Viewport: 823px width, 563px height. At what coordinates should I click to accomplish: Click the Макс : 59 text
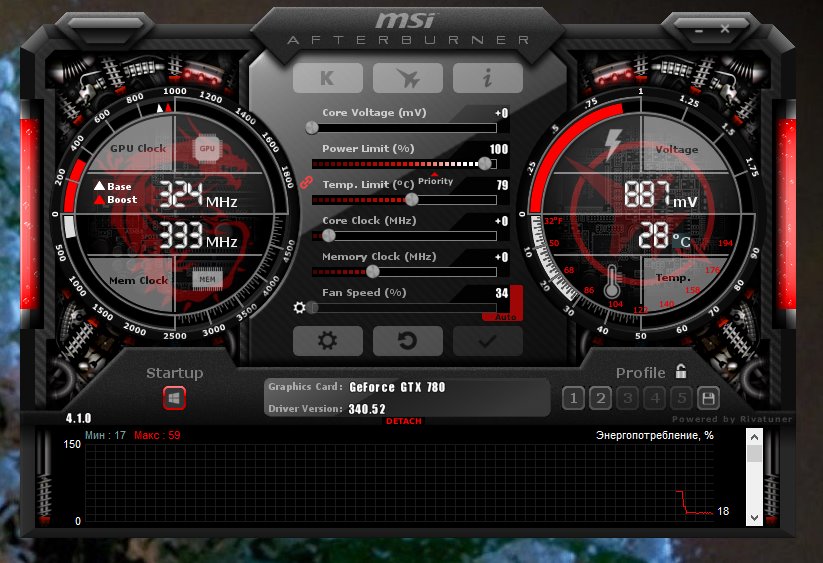click(x=157, y=435)
